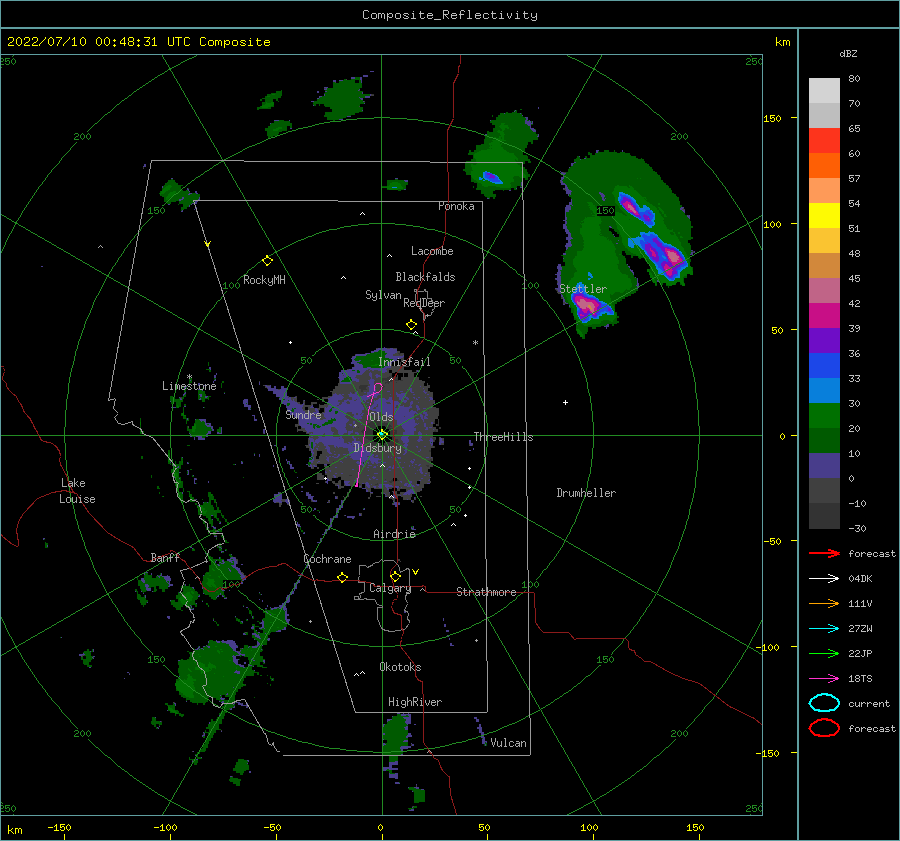
Task: Click the white plus marker east of ThreeHills
Action: point(565,402)
